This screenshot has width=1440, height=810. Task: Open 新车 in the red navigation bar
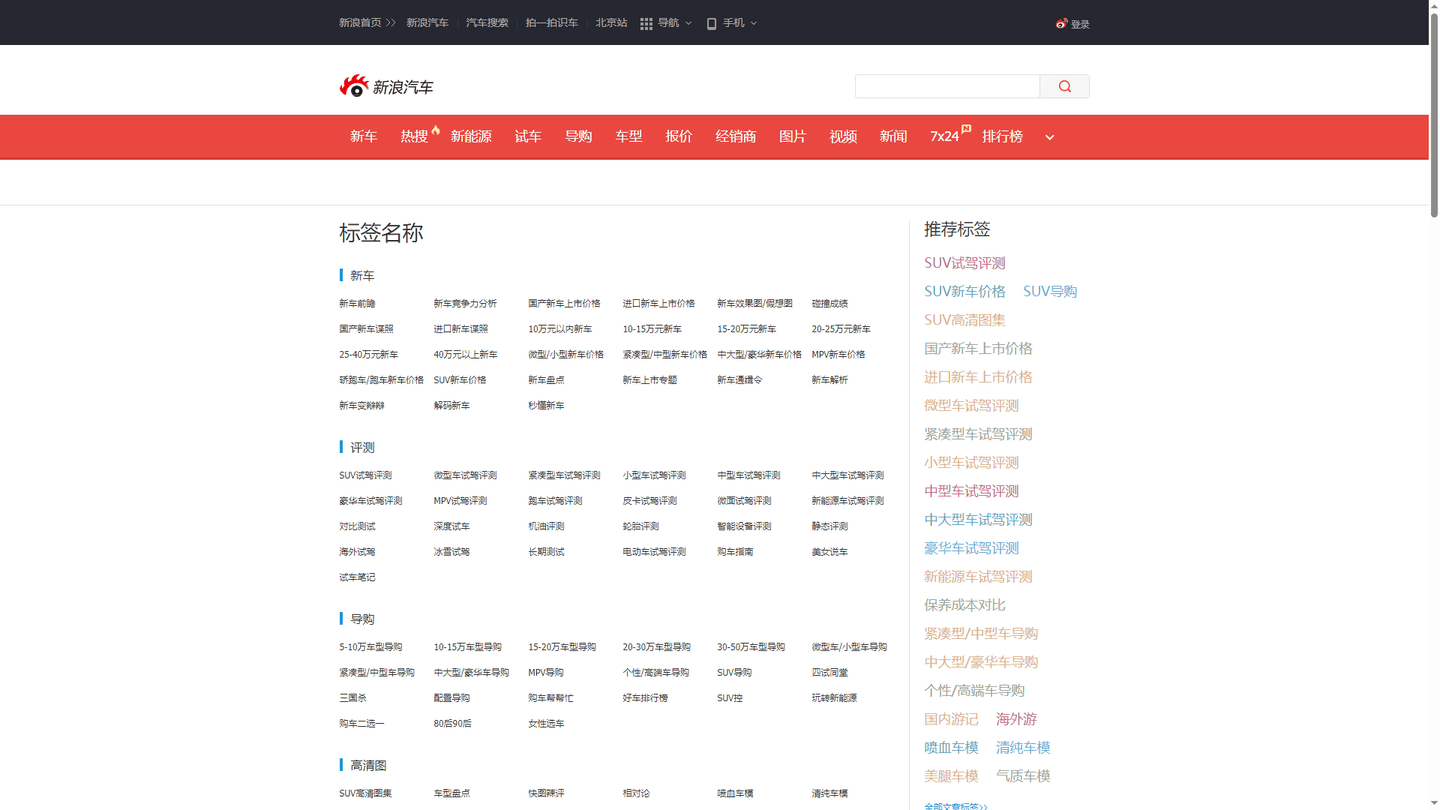(363, 136)
